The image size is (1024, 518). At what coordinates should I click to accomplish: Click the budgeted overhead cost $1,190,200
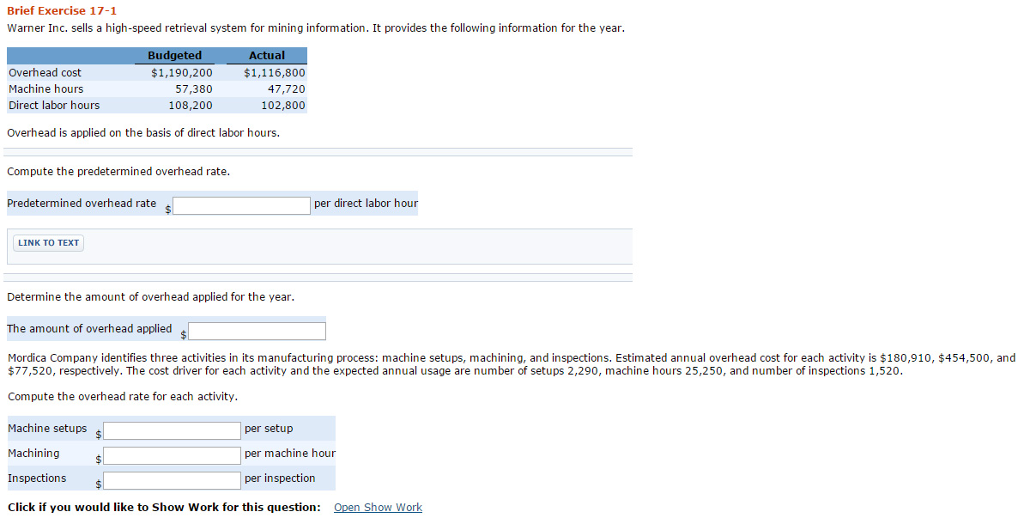tap(181, 73)
